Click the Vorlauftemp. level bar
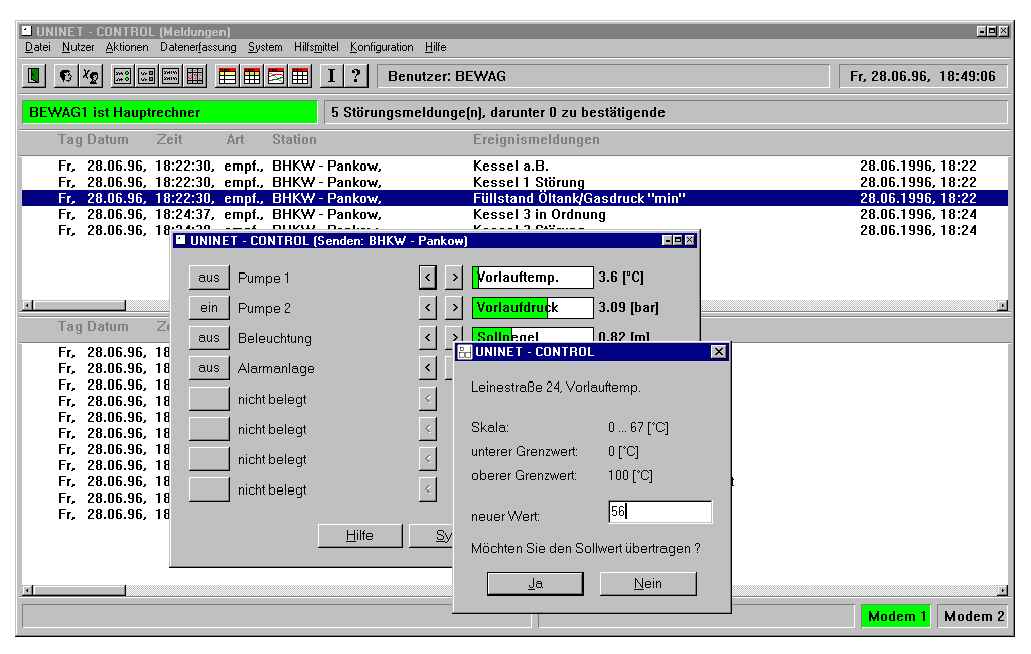Viewport: 1031px width, 654px height. 533,277
